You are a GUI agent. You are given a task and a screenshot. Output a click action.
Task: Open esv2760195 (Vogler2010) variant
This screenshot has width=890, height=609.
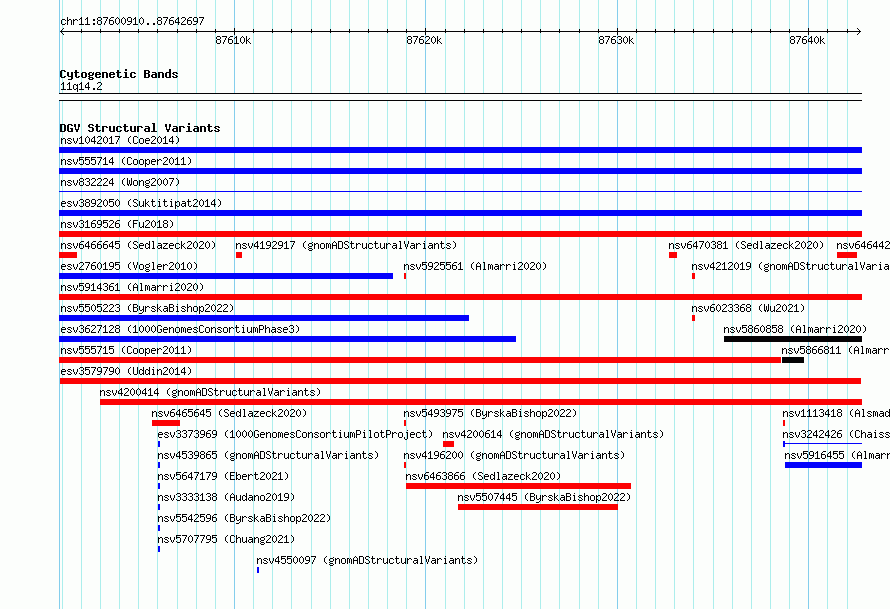pos(129,266)
